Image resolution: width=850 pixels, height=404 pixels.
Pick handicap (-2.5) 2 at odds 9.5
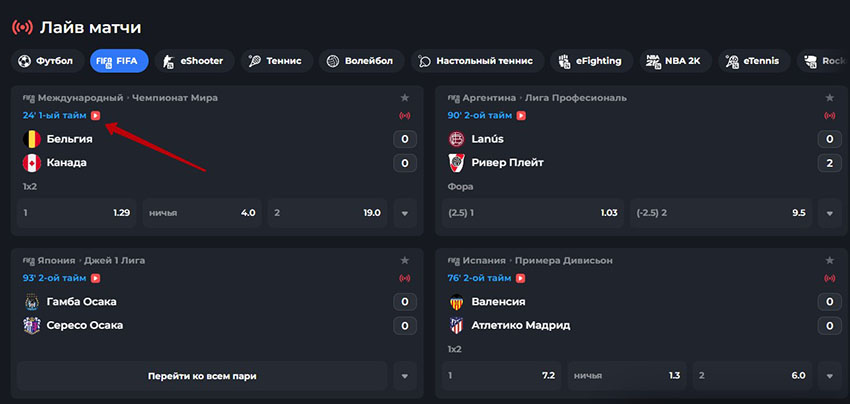[722, 213]
